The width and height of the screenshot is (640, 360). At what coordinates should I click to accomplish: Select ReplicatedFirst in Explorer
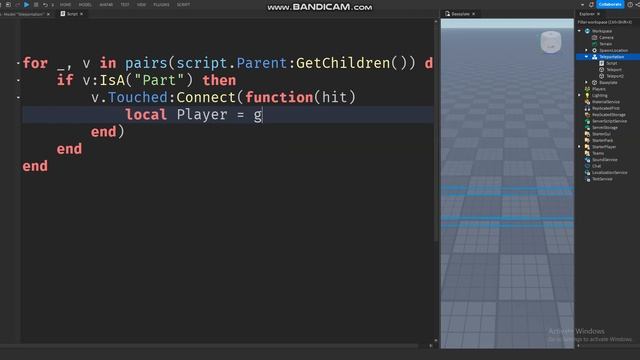point(606,108)
